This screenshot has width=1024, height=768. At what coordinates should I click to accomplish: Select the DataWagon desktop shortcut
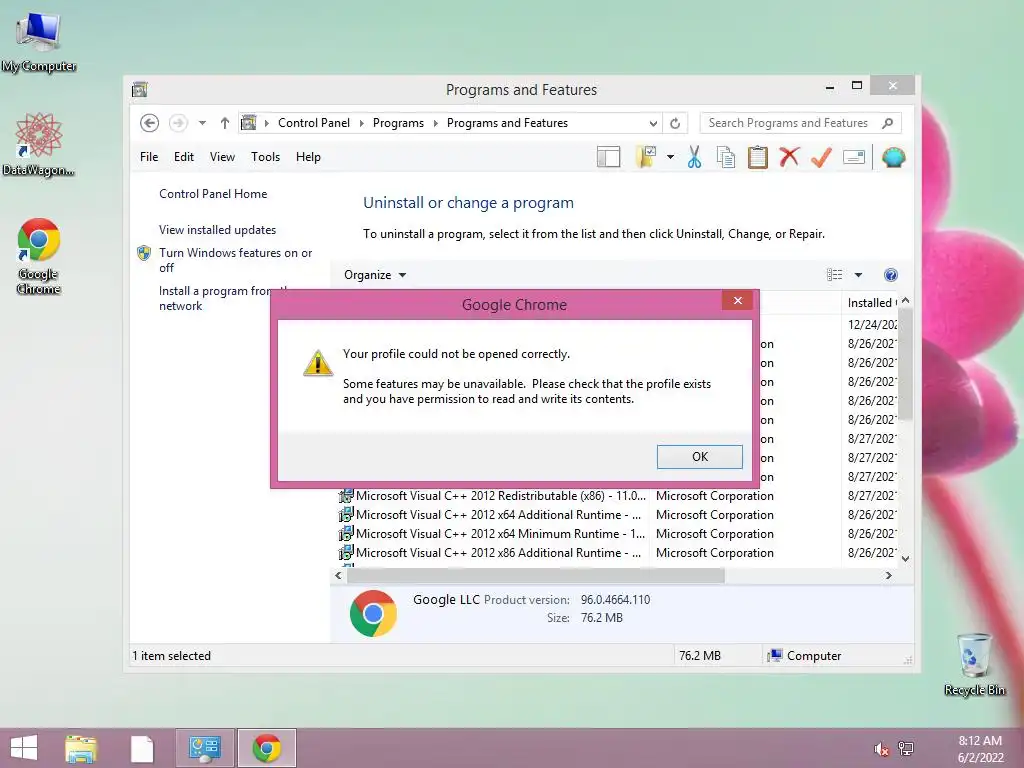tap(39, 144)
